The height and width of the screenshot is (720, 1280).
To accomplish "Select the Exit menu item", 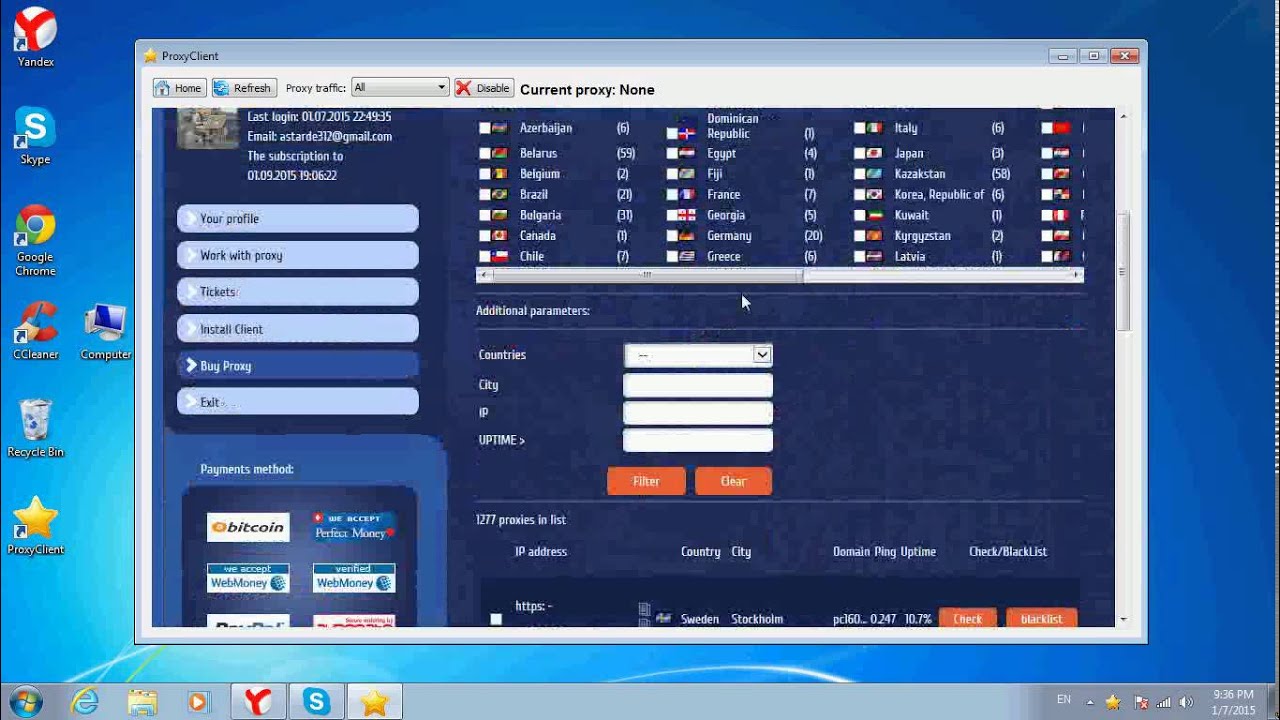I will (298, 402).
